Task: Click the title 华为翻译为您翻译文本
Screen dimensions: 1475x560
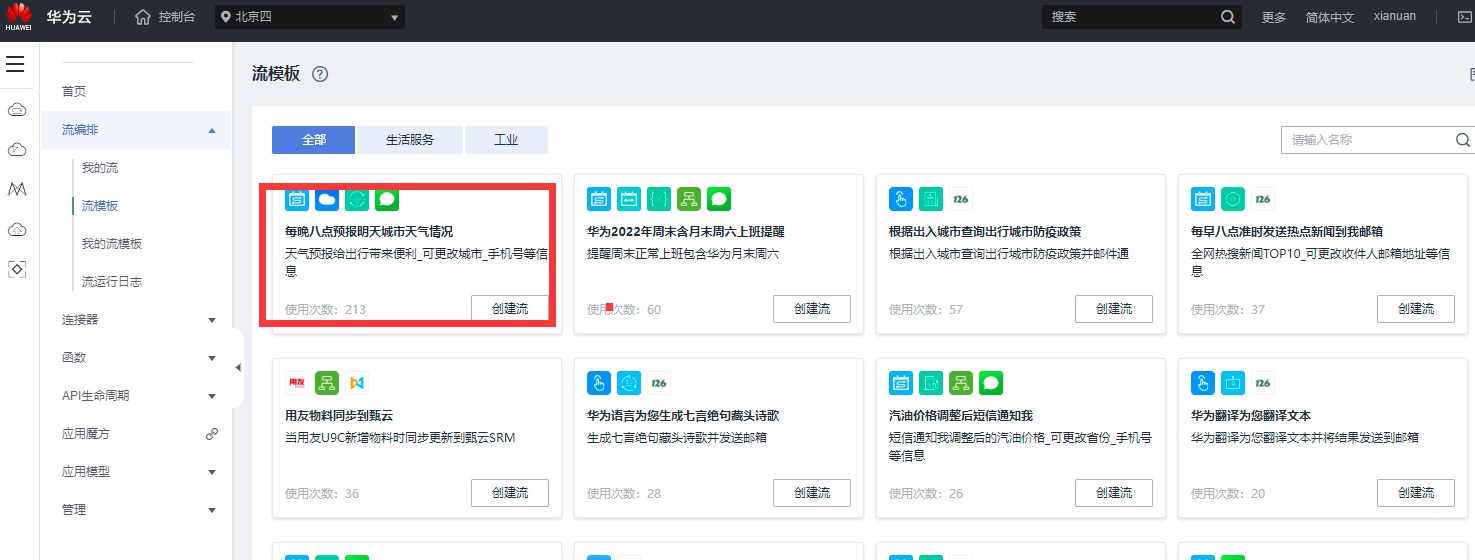Action: click(x=1251, y=416)
